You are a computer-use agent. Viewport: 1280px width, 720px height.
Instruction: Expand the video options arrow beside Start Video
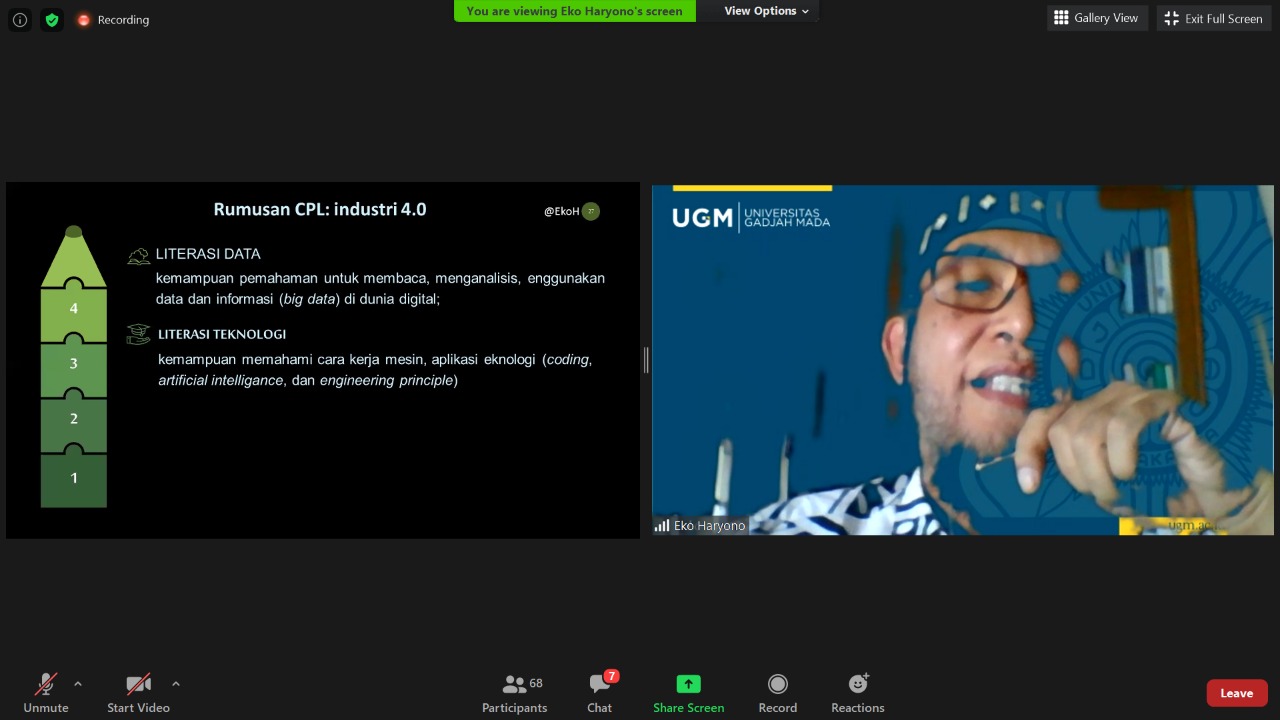click(x=176, y=684)
